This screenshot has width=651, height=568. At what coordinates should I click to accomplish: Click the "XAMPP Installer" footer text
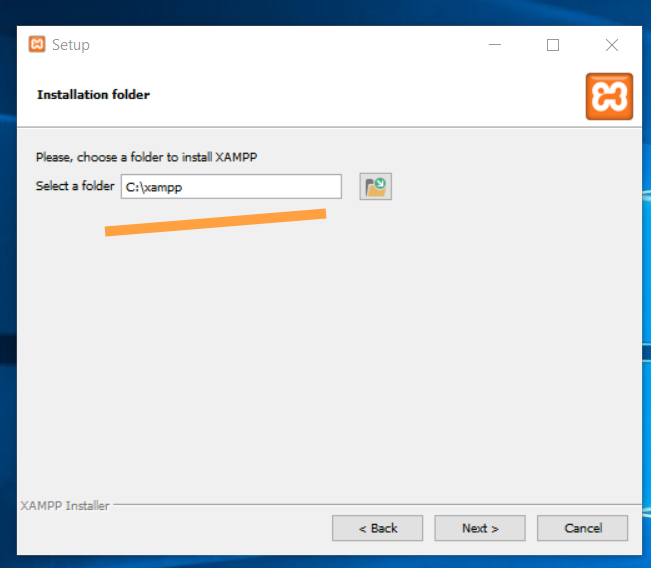coord(65,506)
